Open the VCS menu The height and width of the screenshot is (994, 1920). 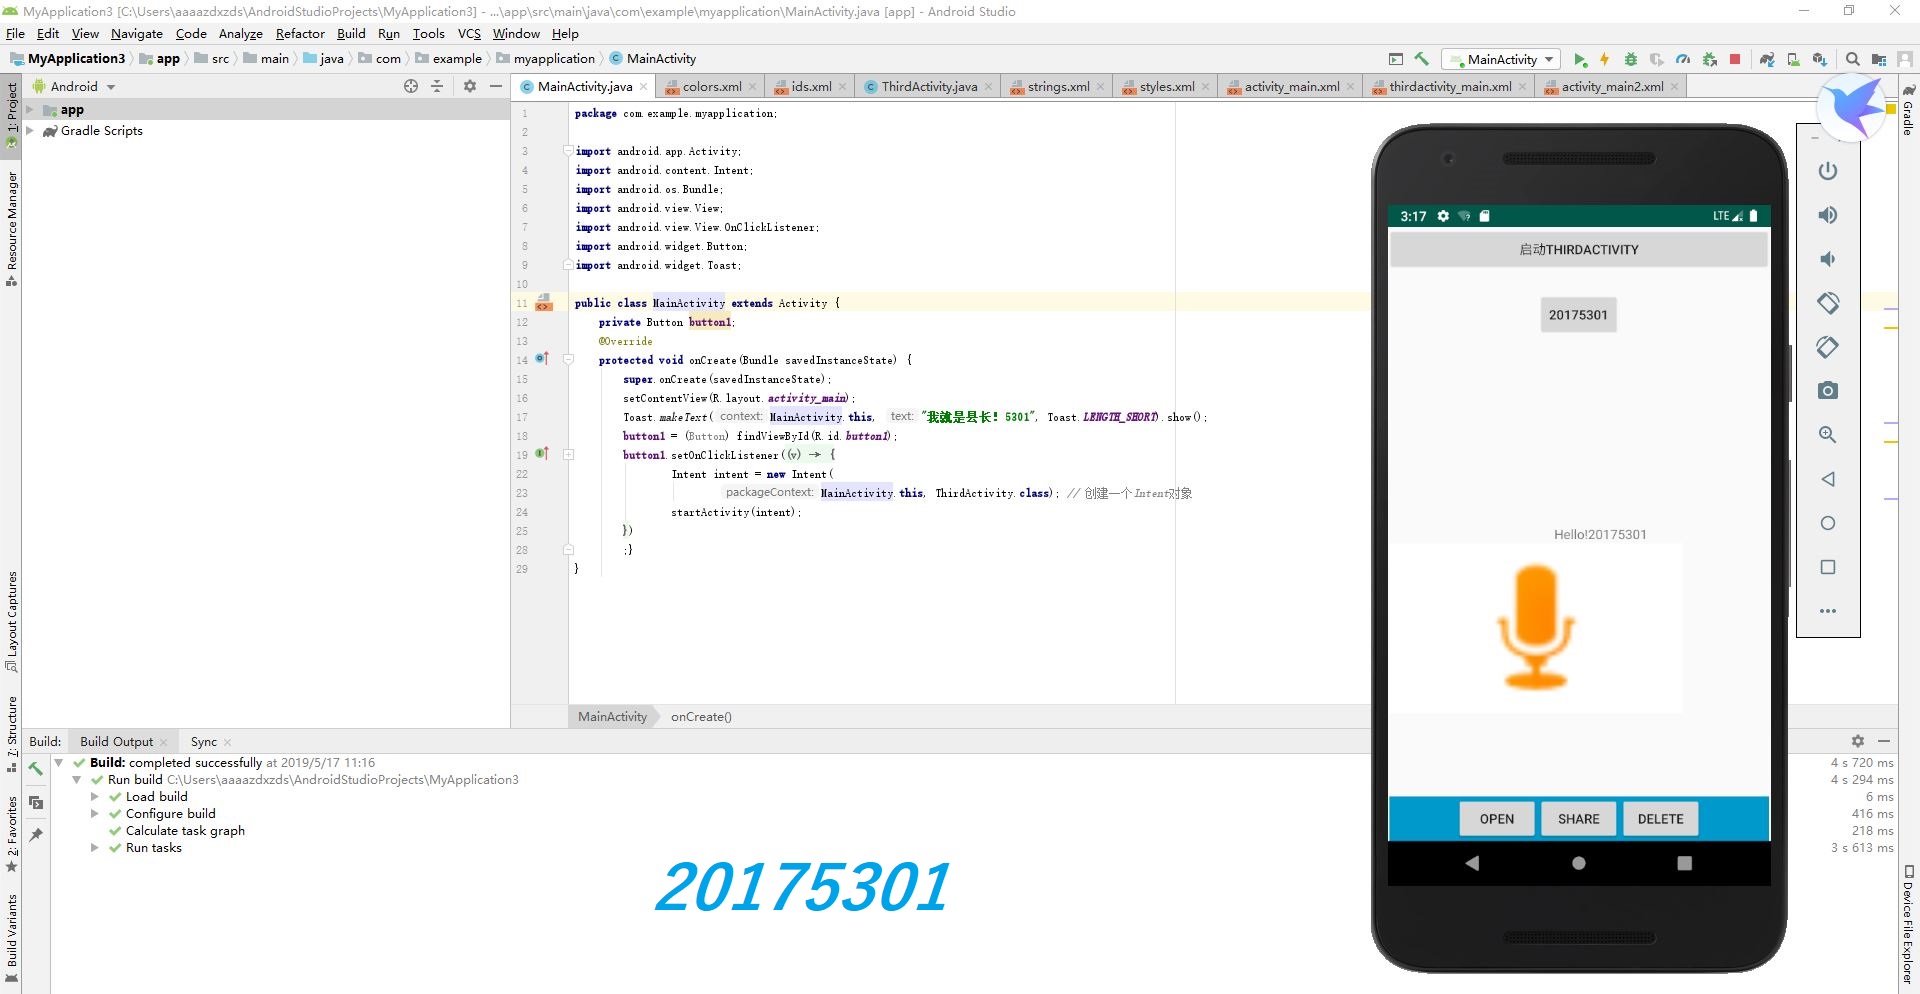pyautogui.click(x=469, y=34)
